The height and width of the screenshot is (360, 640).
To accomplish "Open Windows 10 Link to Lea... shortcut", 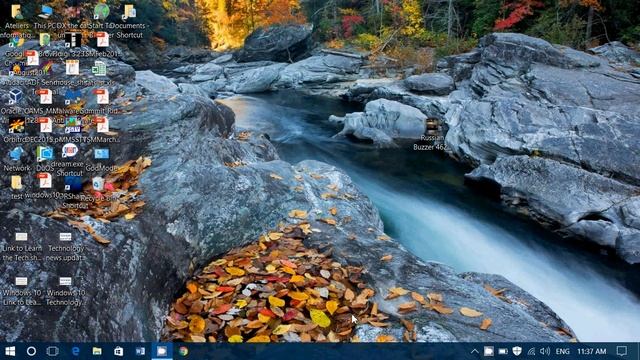I will [21, 281].
